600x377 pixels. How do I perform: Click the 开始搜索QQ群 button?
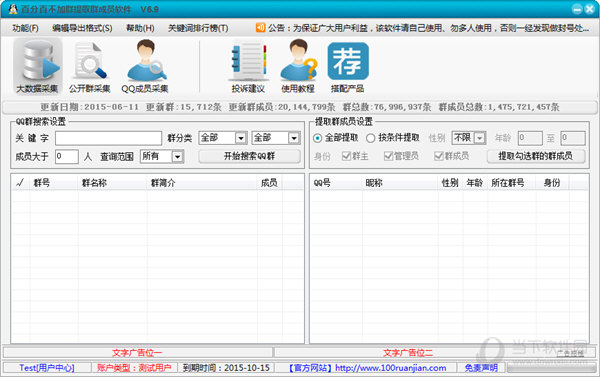pyautogui.click(x=249, y=156)
